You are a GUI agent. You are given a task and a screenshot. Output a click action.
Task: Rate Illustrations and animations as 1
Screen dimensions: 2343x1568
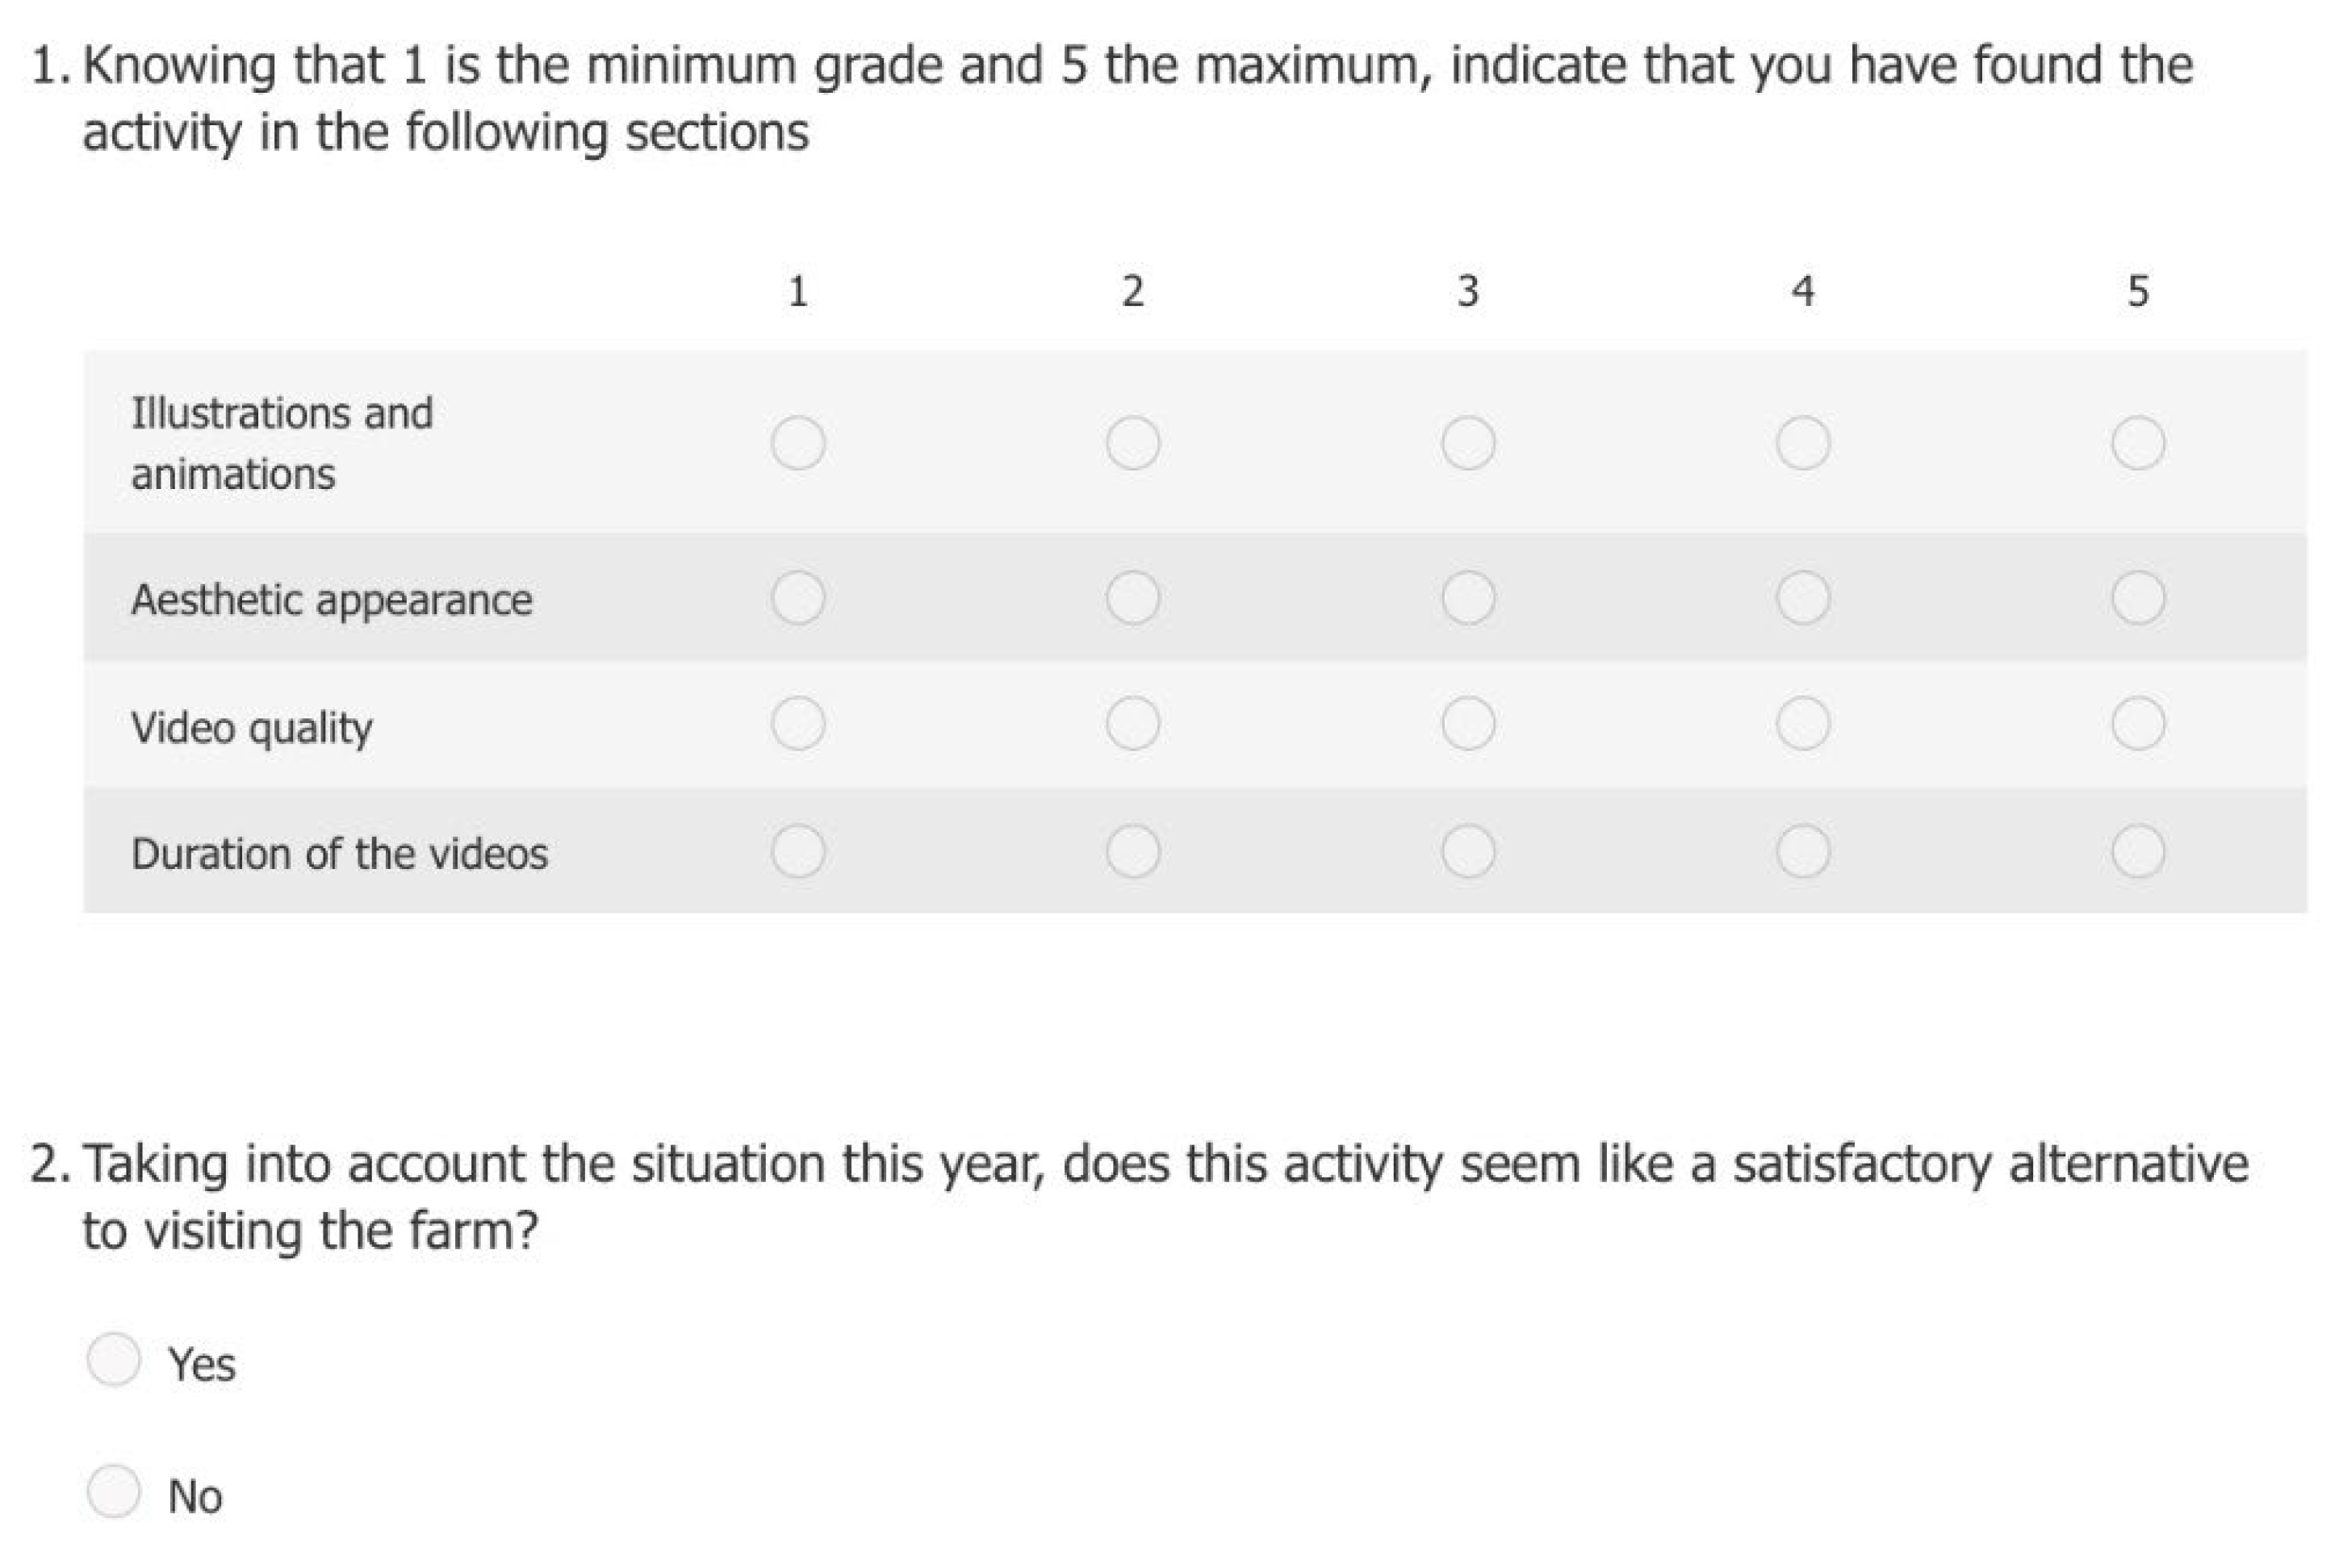798,443
